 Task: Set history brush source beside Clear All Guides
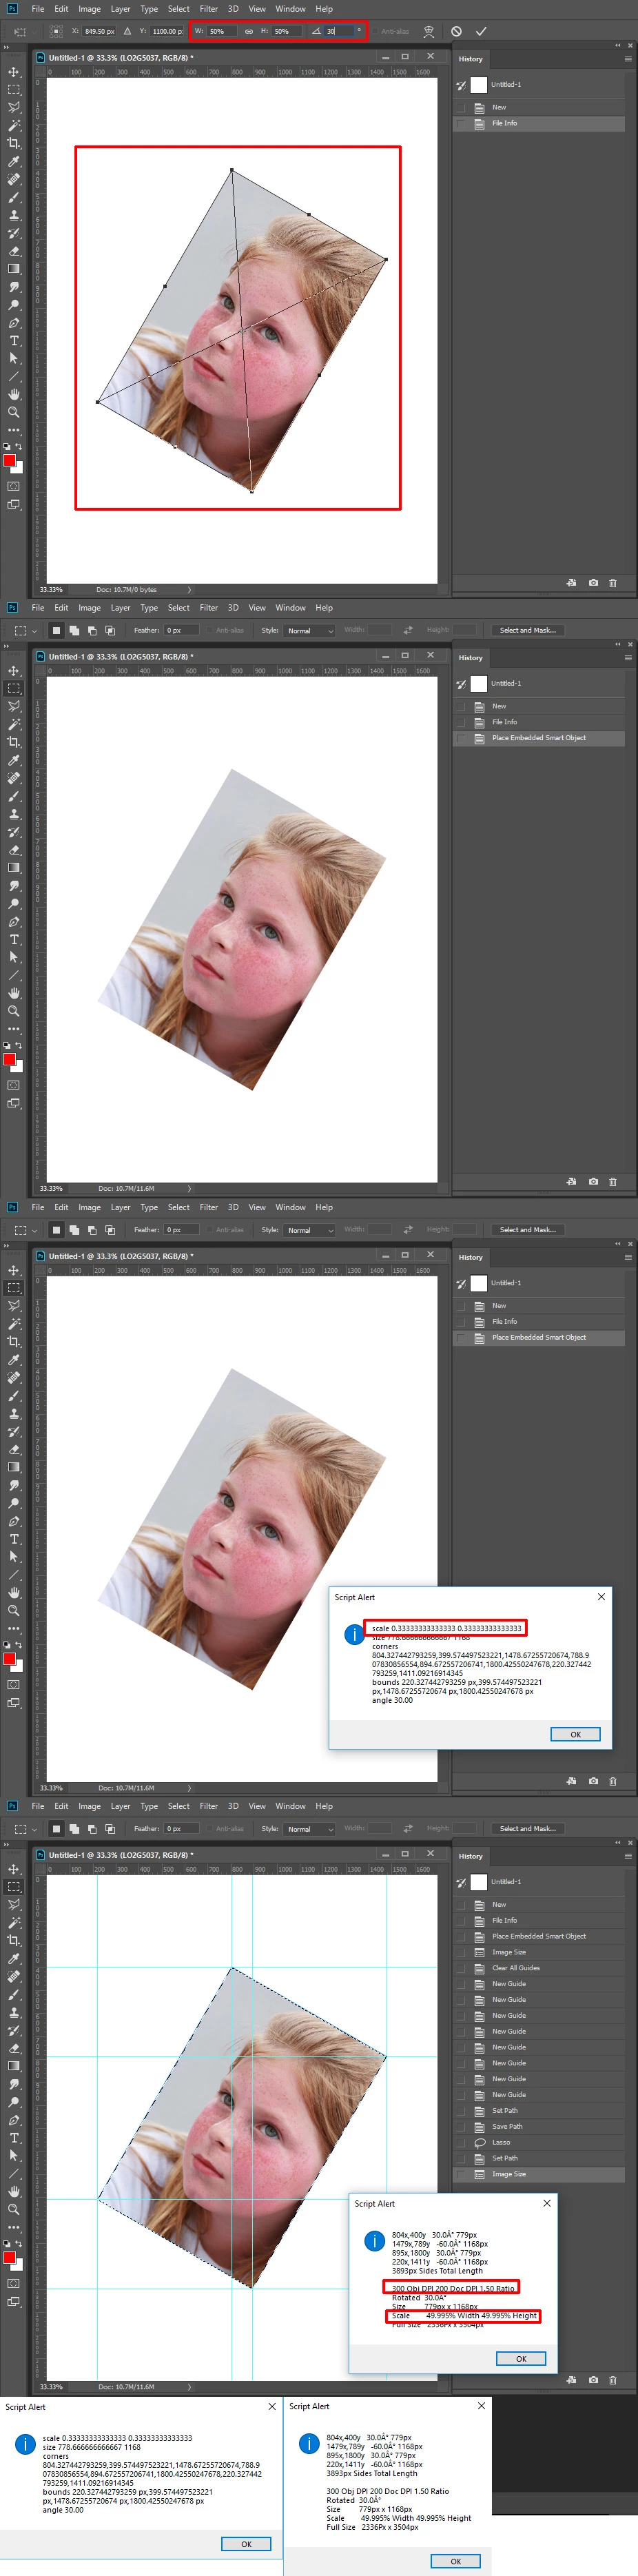tap(461, 1968)
